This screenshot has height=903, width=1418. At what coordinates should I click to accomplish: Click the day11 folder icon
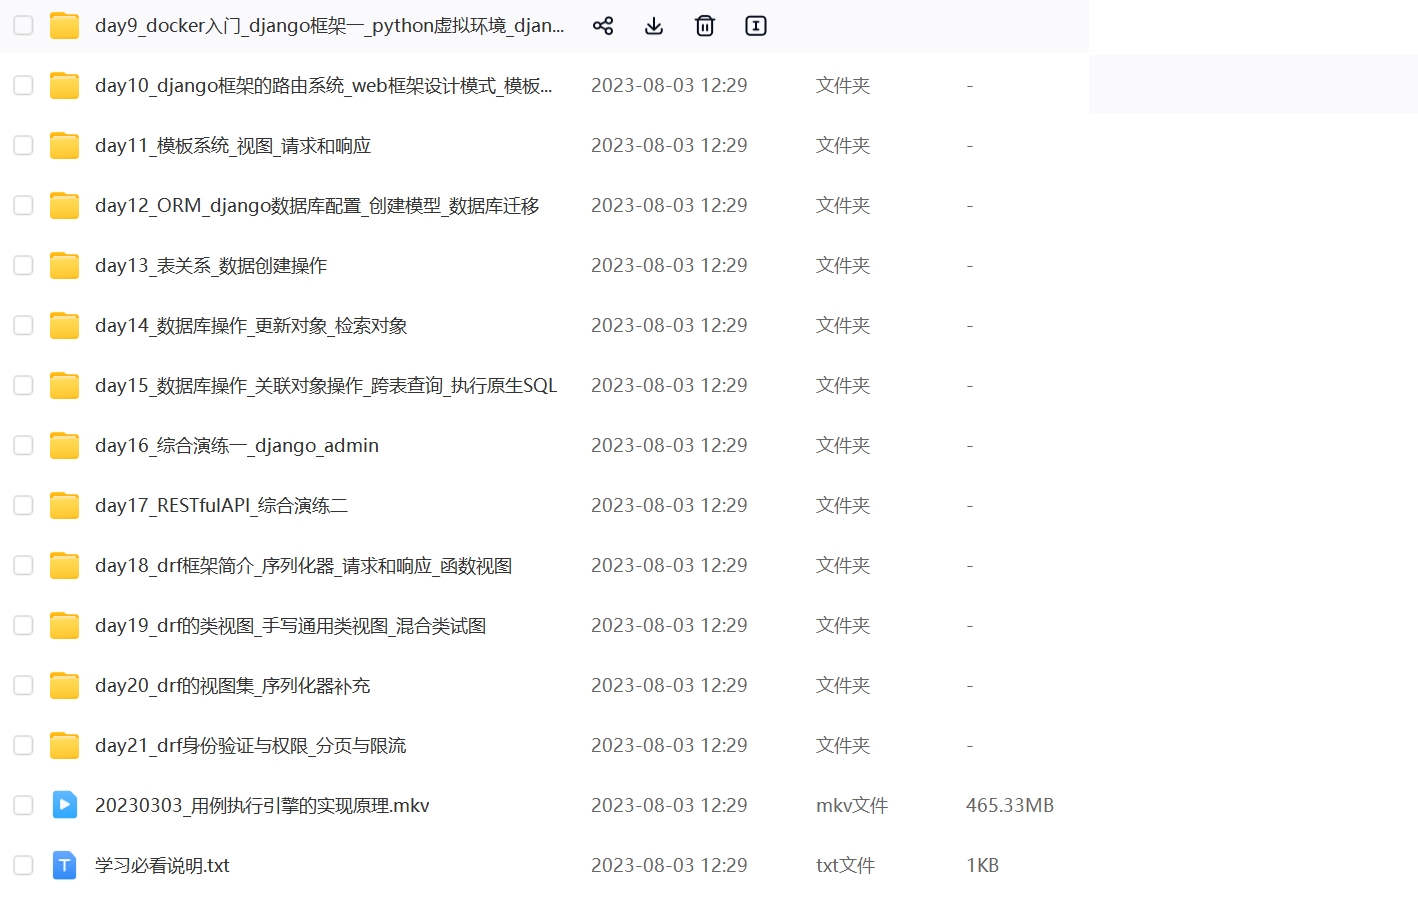pos(64,146)
